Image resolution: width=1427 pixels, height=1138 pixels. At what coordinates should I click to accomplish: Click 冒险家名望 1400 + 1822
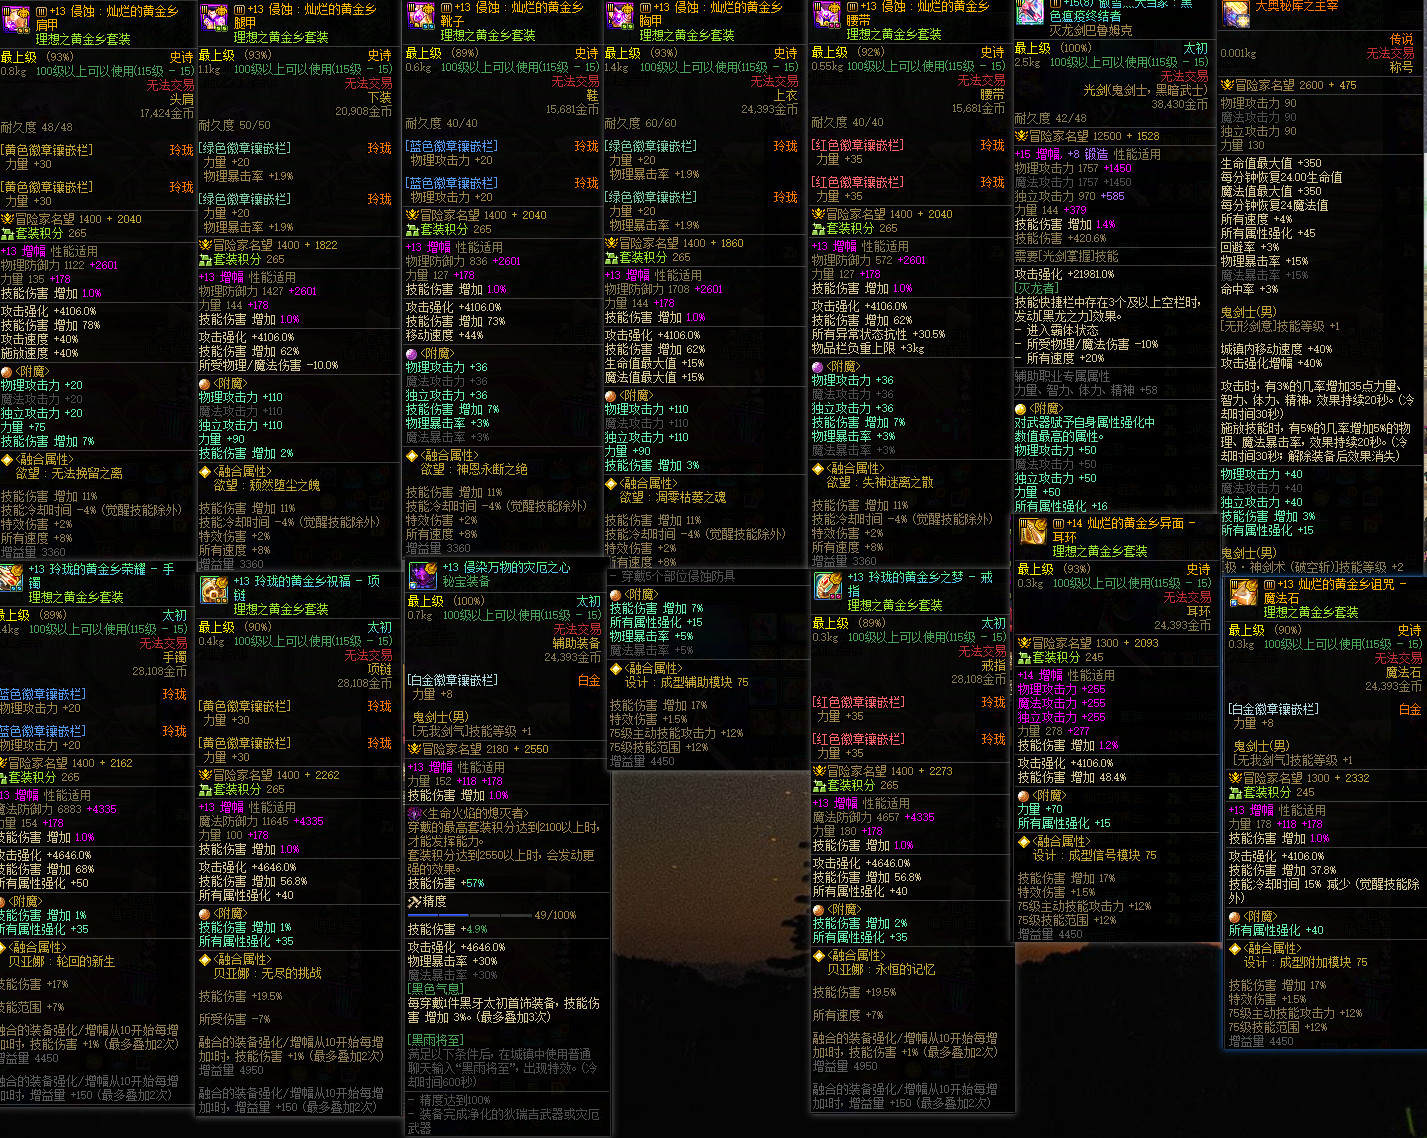[x=269, y=245]
